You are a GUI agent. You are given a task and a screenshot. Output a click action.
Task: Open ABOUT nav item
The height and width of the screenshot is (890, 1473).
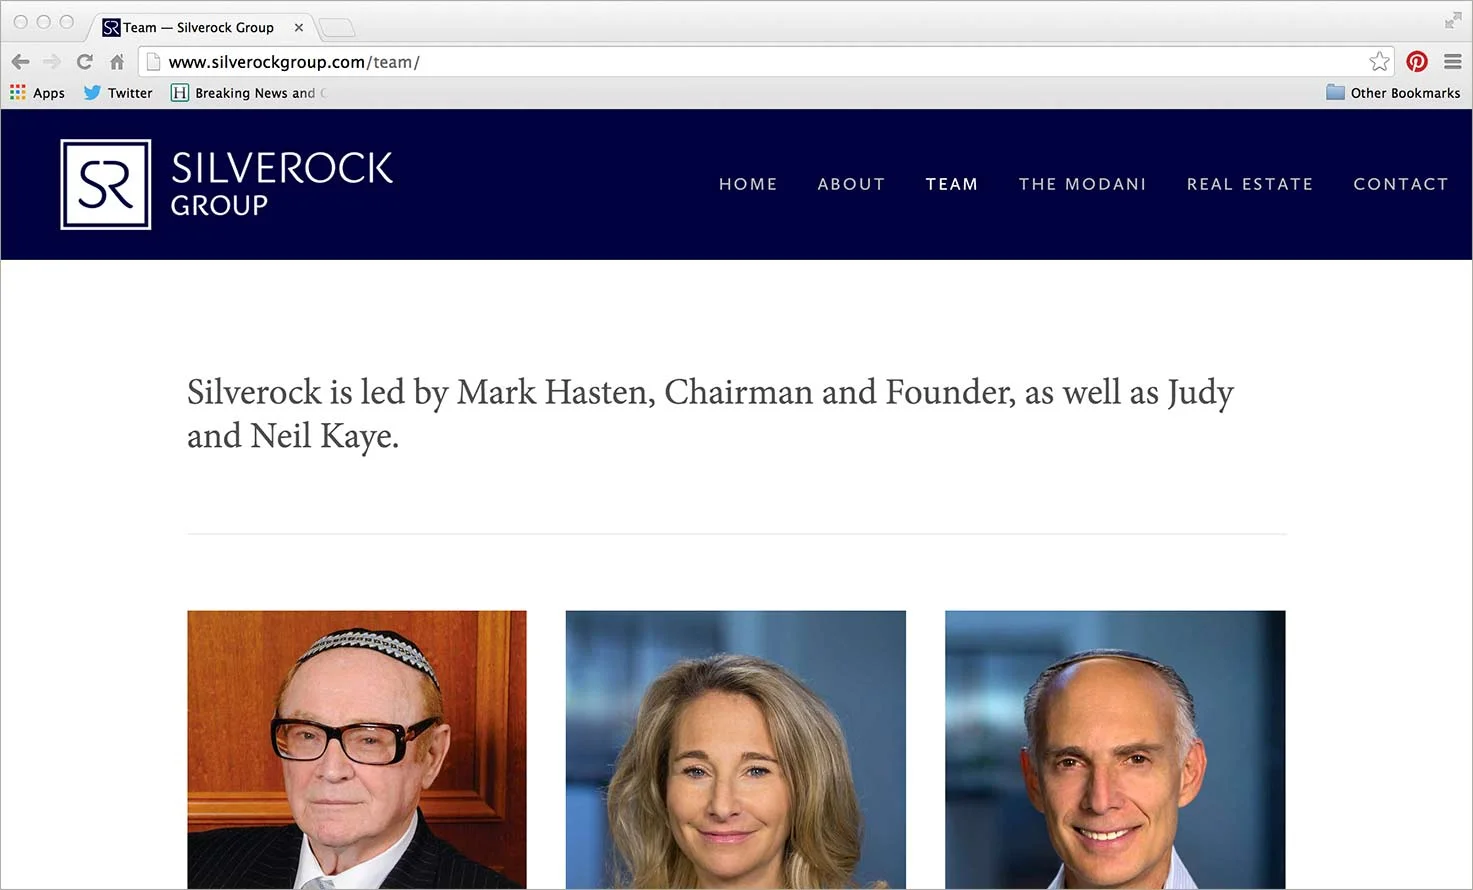pos(851,184)
